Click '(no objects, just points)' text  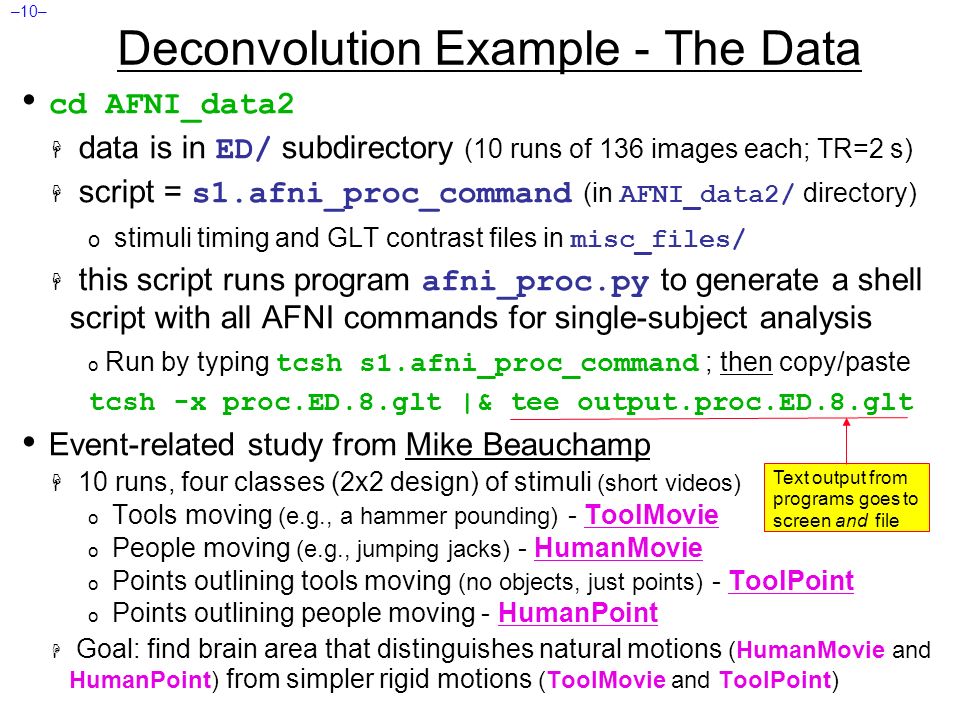tap(580, 582)
